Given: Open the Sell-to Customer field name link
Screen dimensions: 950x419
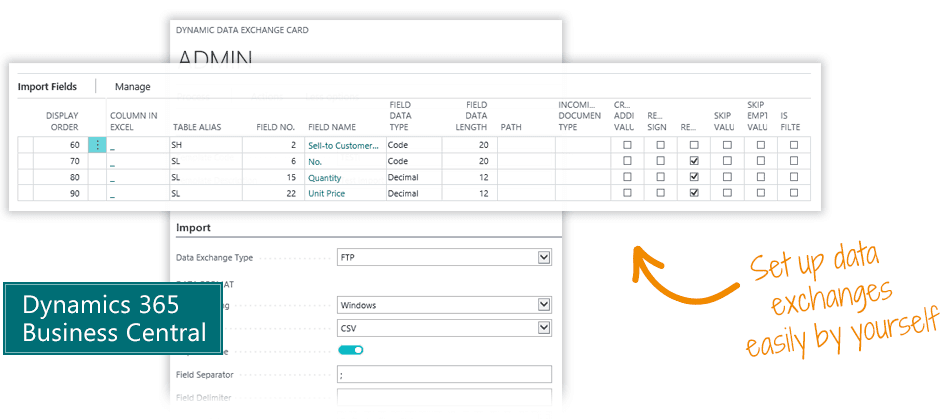Looking at the screenshot, I should pos(345,145).
